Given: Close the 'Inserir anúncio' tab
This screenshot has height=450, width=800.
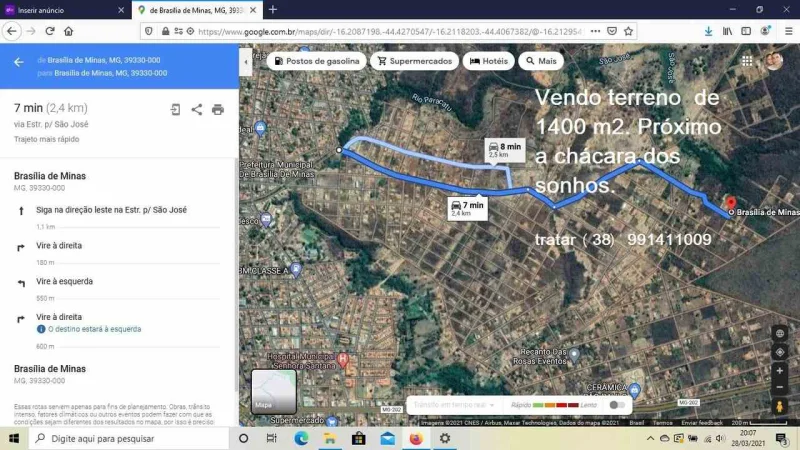Looking at the screenshot, I should (x=121, y=10).
